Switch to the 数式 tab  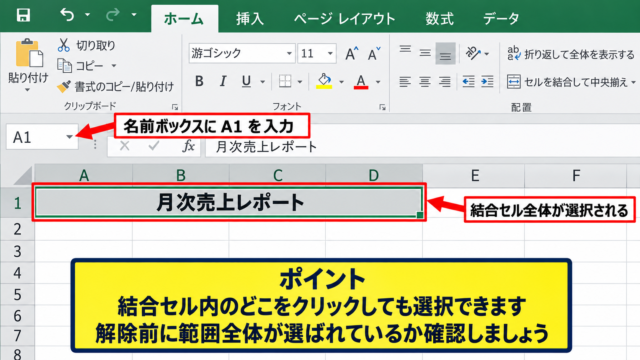tap(439, 19)
